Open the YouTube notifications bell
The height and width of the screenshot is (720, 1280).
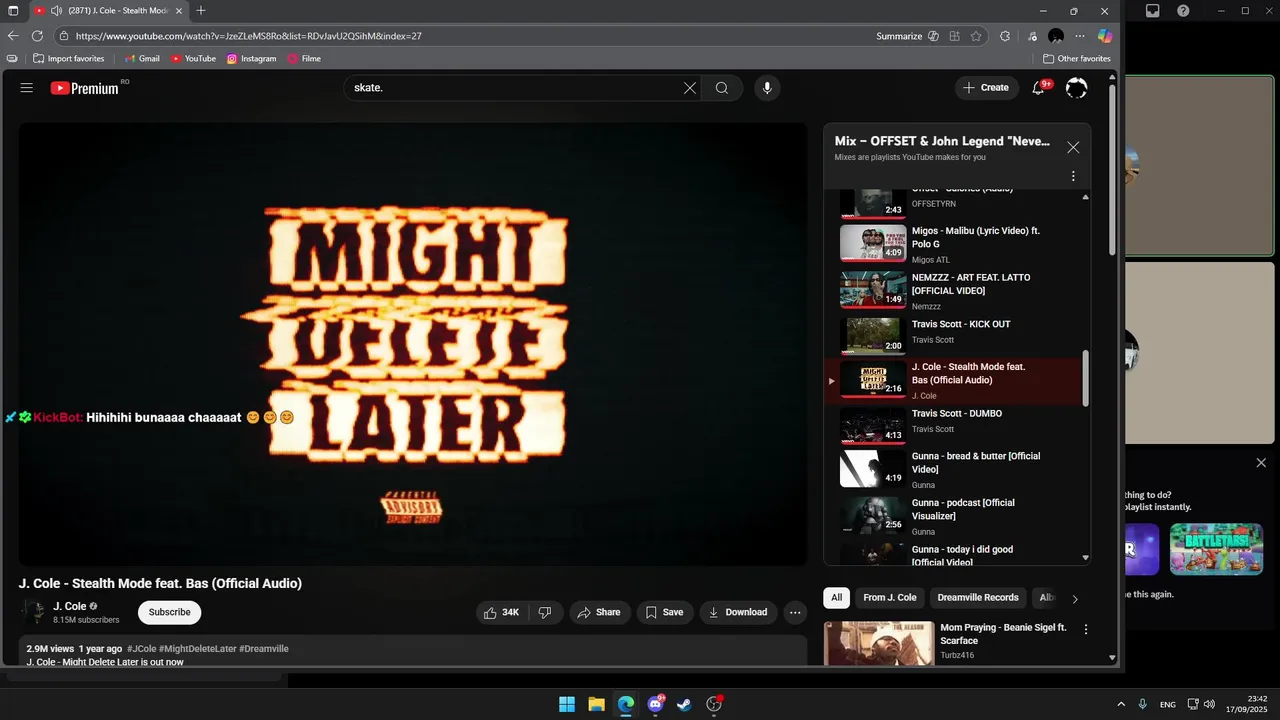tap(1039, 88)
